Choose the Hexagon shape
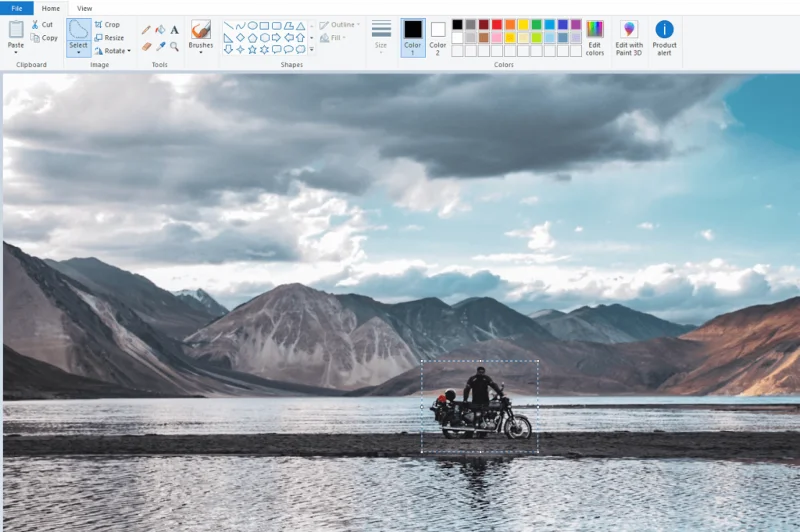 [264, 38]
